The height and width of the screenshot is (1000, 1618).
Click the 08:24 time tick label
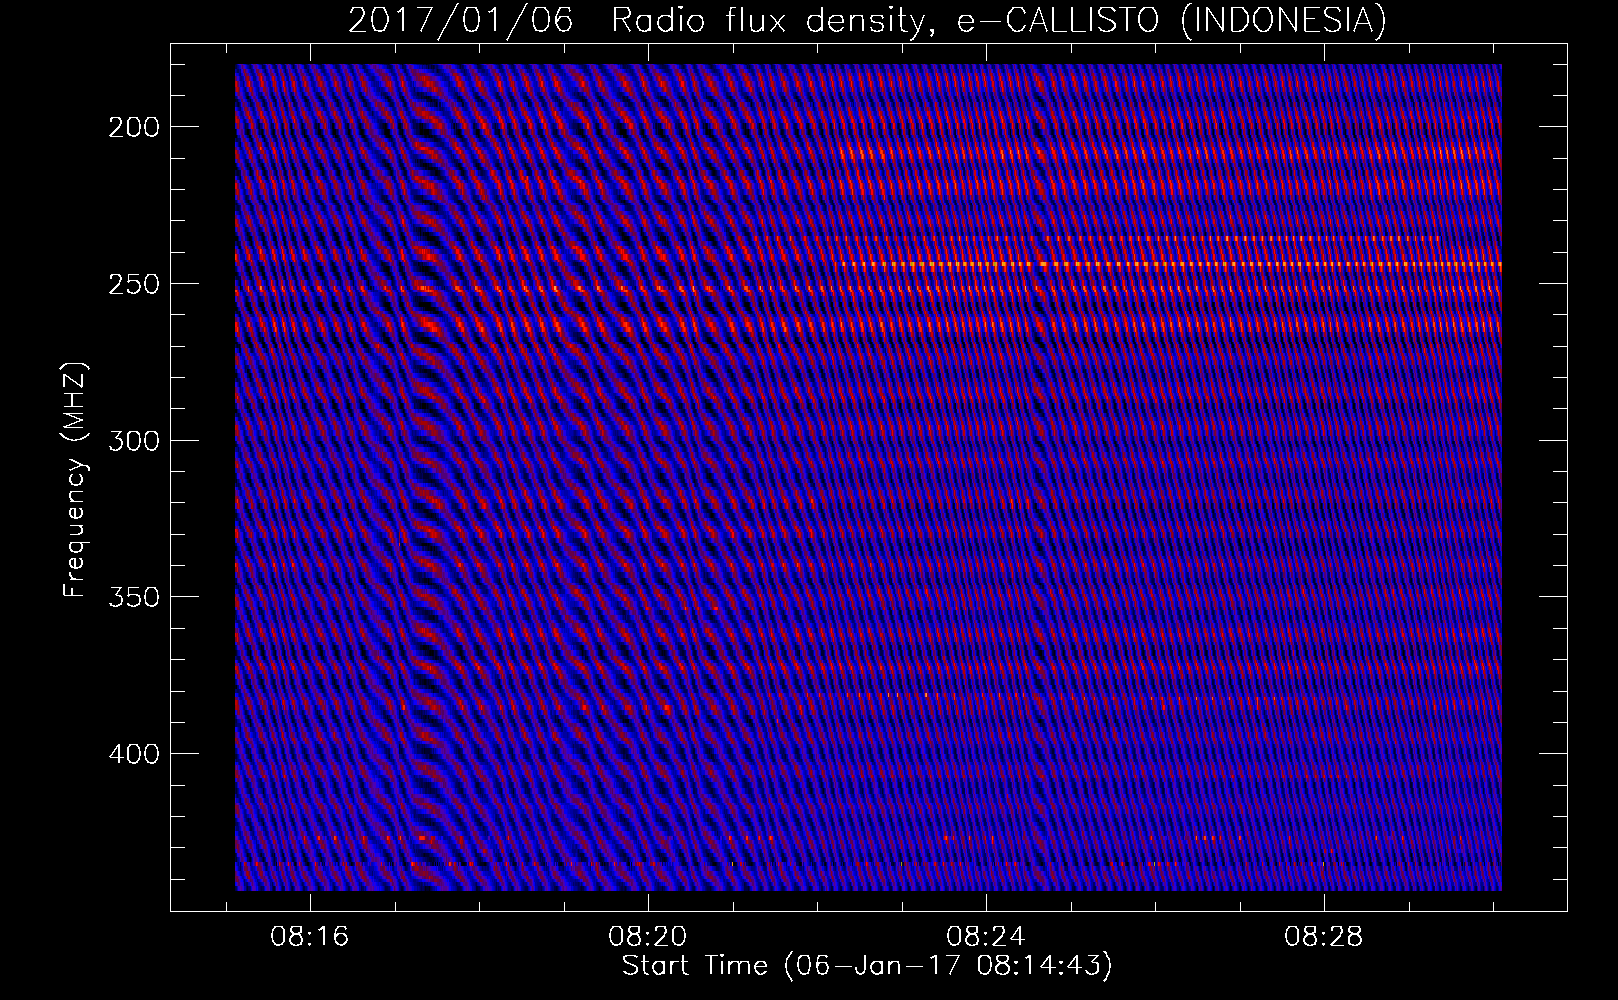(x=986, y=937)
